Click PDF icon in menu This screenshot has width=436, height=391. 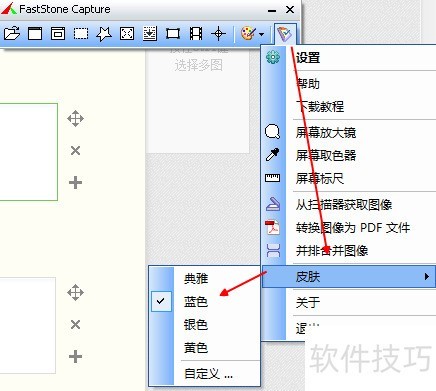[273, 227]
